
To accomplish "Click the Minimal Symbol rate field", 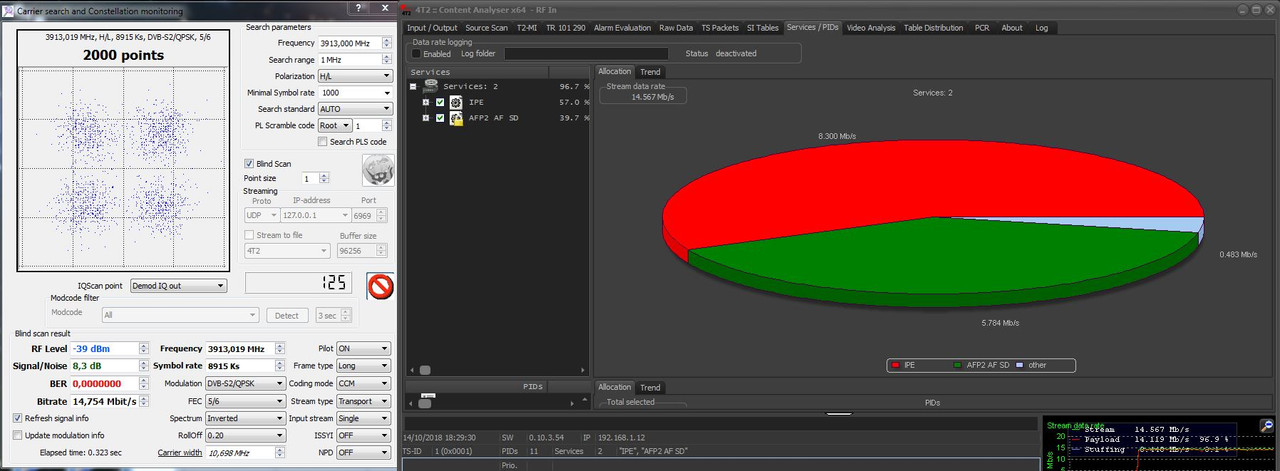I will [354, 93].
